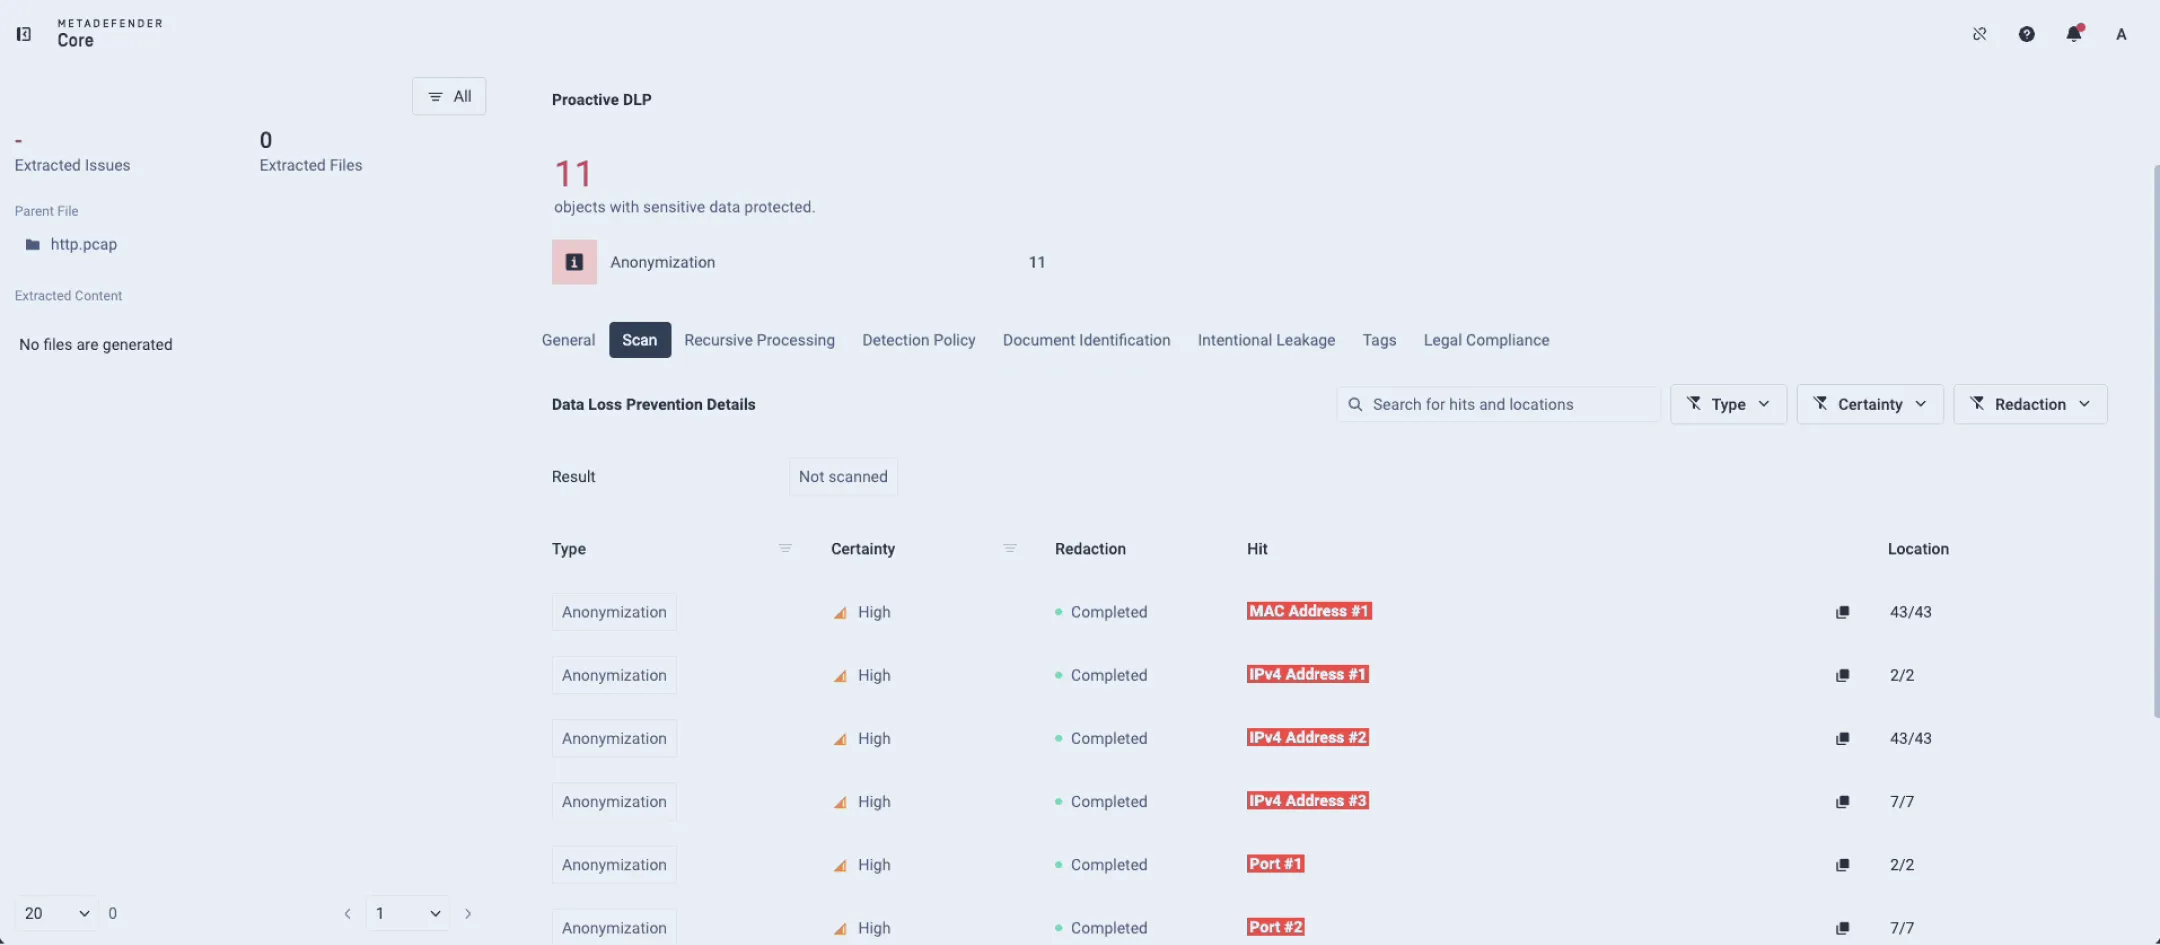Switch to the Tags tab
The image size is (2160, 945).
1379,340
